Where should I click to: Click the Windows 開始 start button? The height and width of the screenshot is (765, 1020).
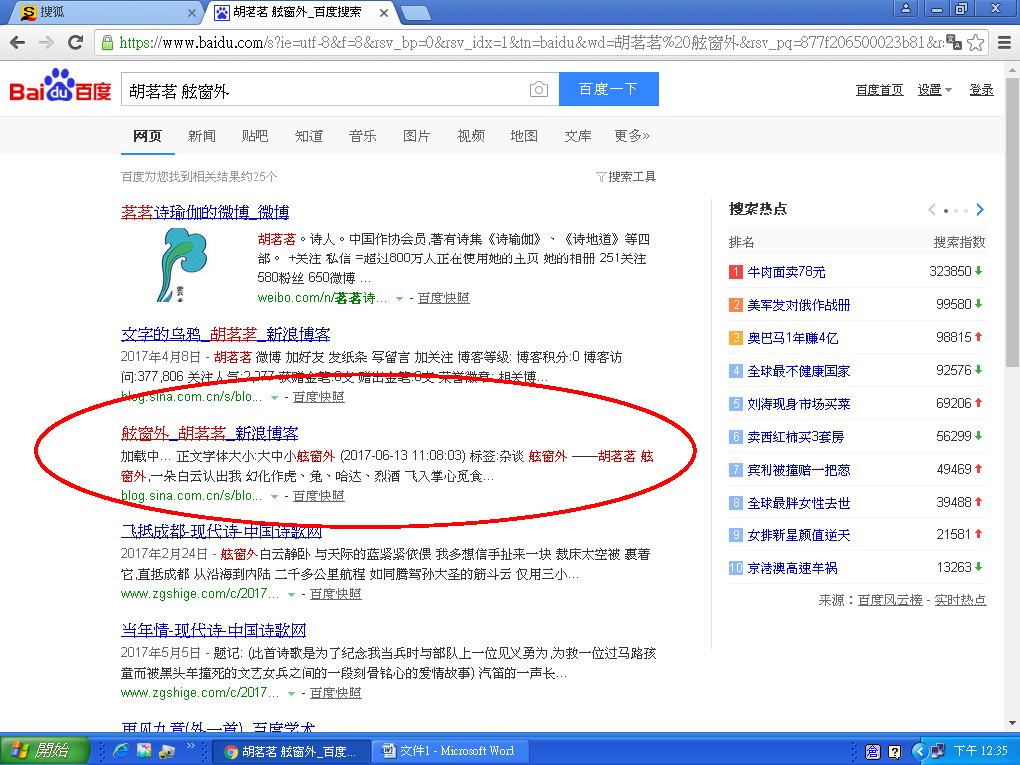(45, 751)
